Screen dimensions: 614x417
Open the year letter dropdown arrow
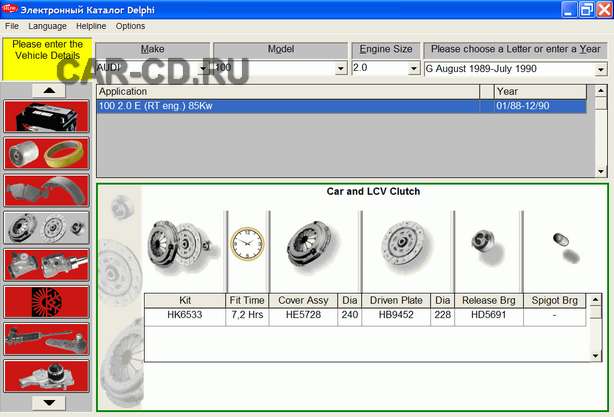(x=601, y=69)
